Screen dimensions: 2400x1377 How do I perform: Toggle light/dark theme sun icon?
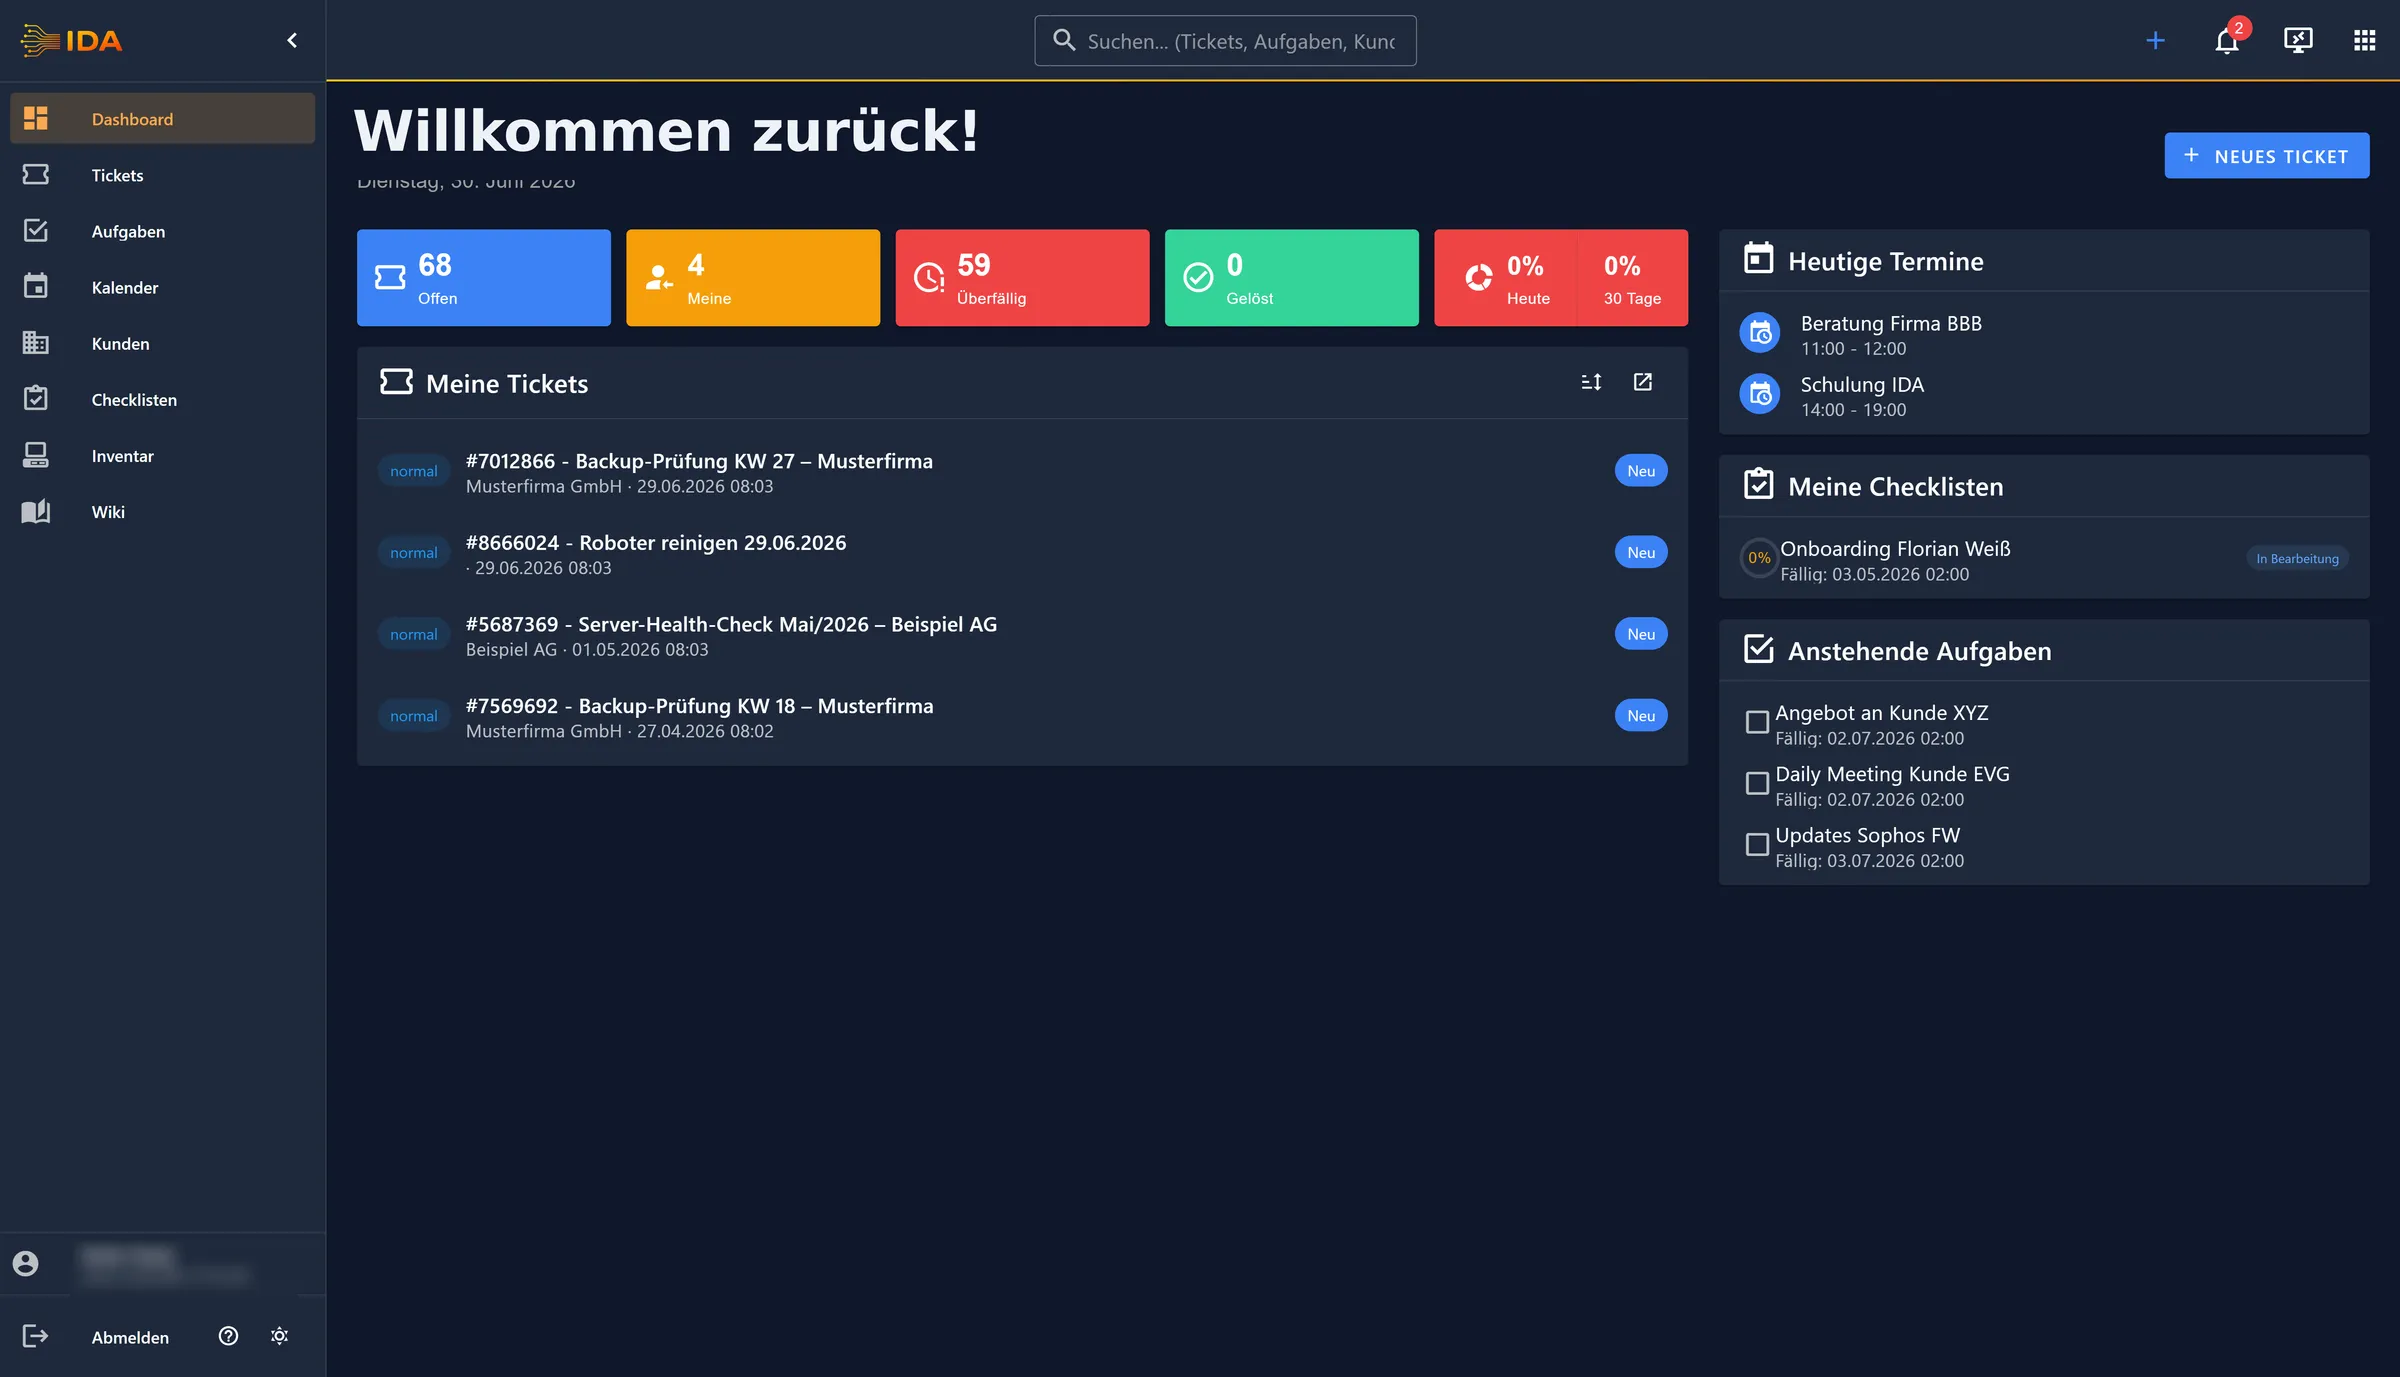coord(280,1336)
